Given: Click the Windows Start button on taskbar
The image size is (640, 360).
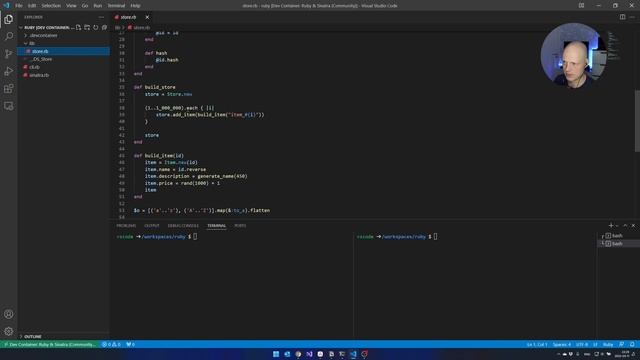Looking at the screenshot, I should (x=276, y=354).
